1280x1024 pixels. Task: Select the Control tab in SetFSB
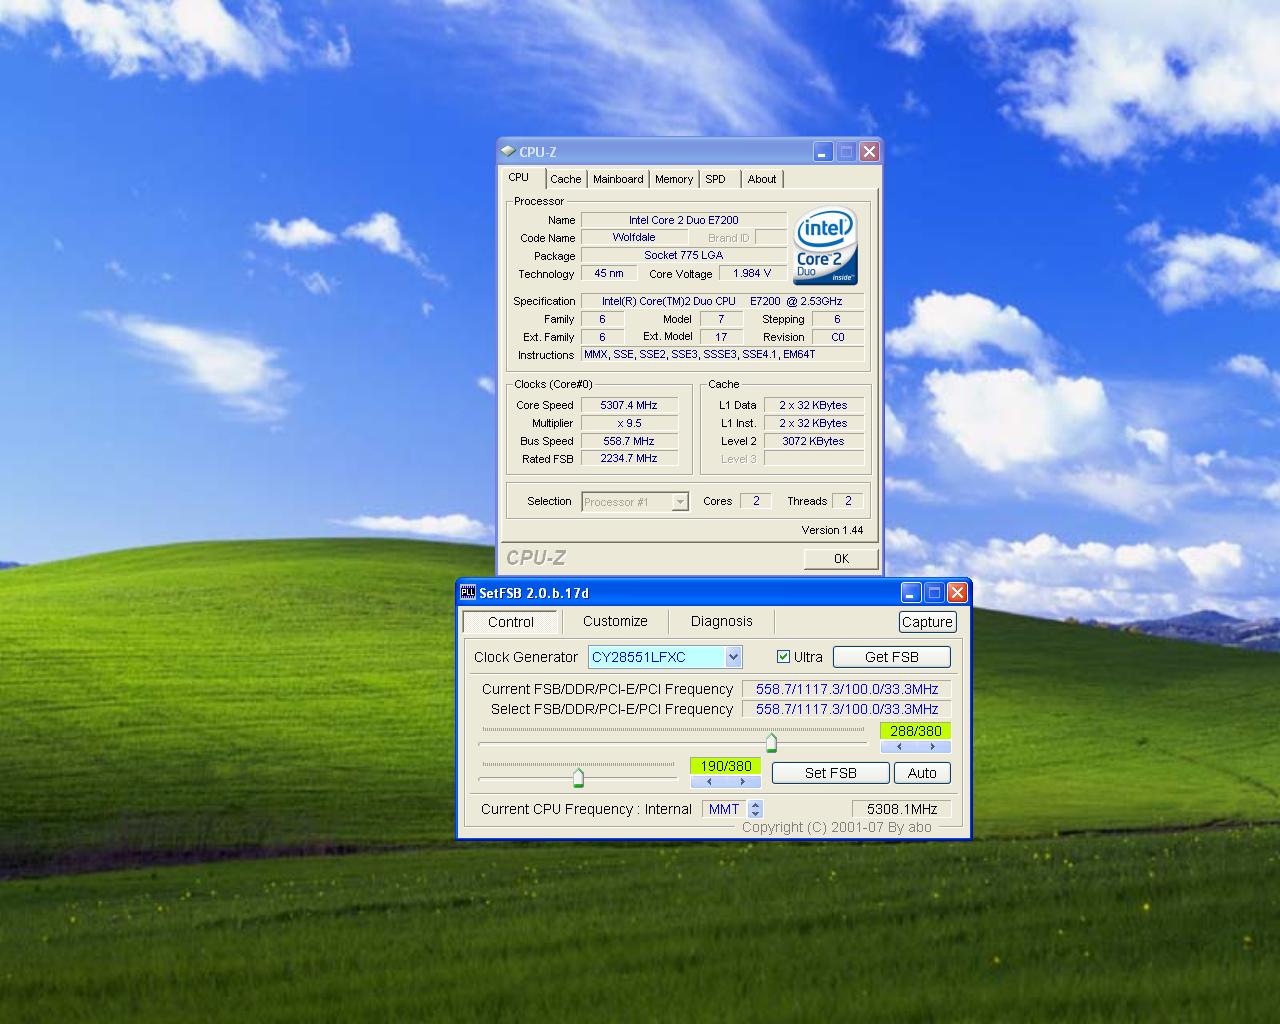(510, 622)
